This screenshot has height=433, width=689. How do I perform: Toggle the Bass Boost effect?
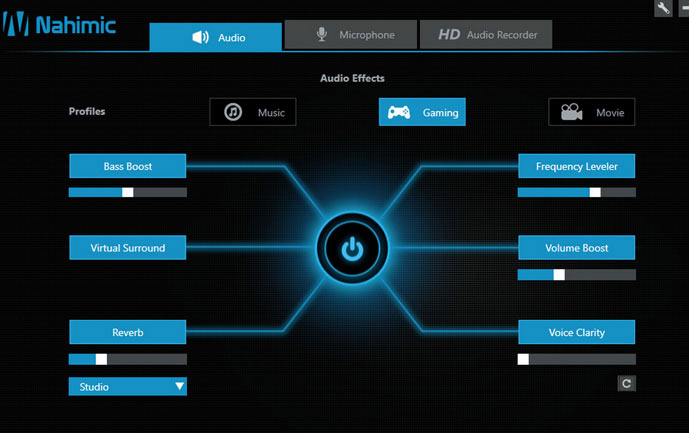tap(128, 166)
